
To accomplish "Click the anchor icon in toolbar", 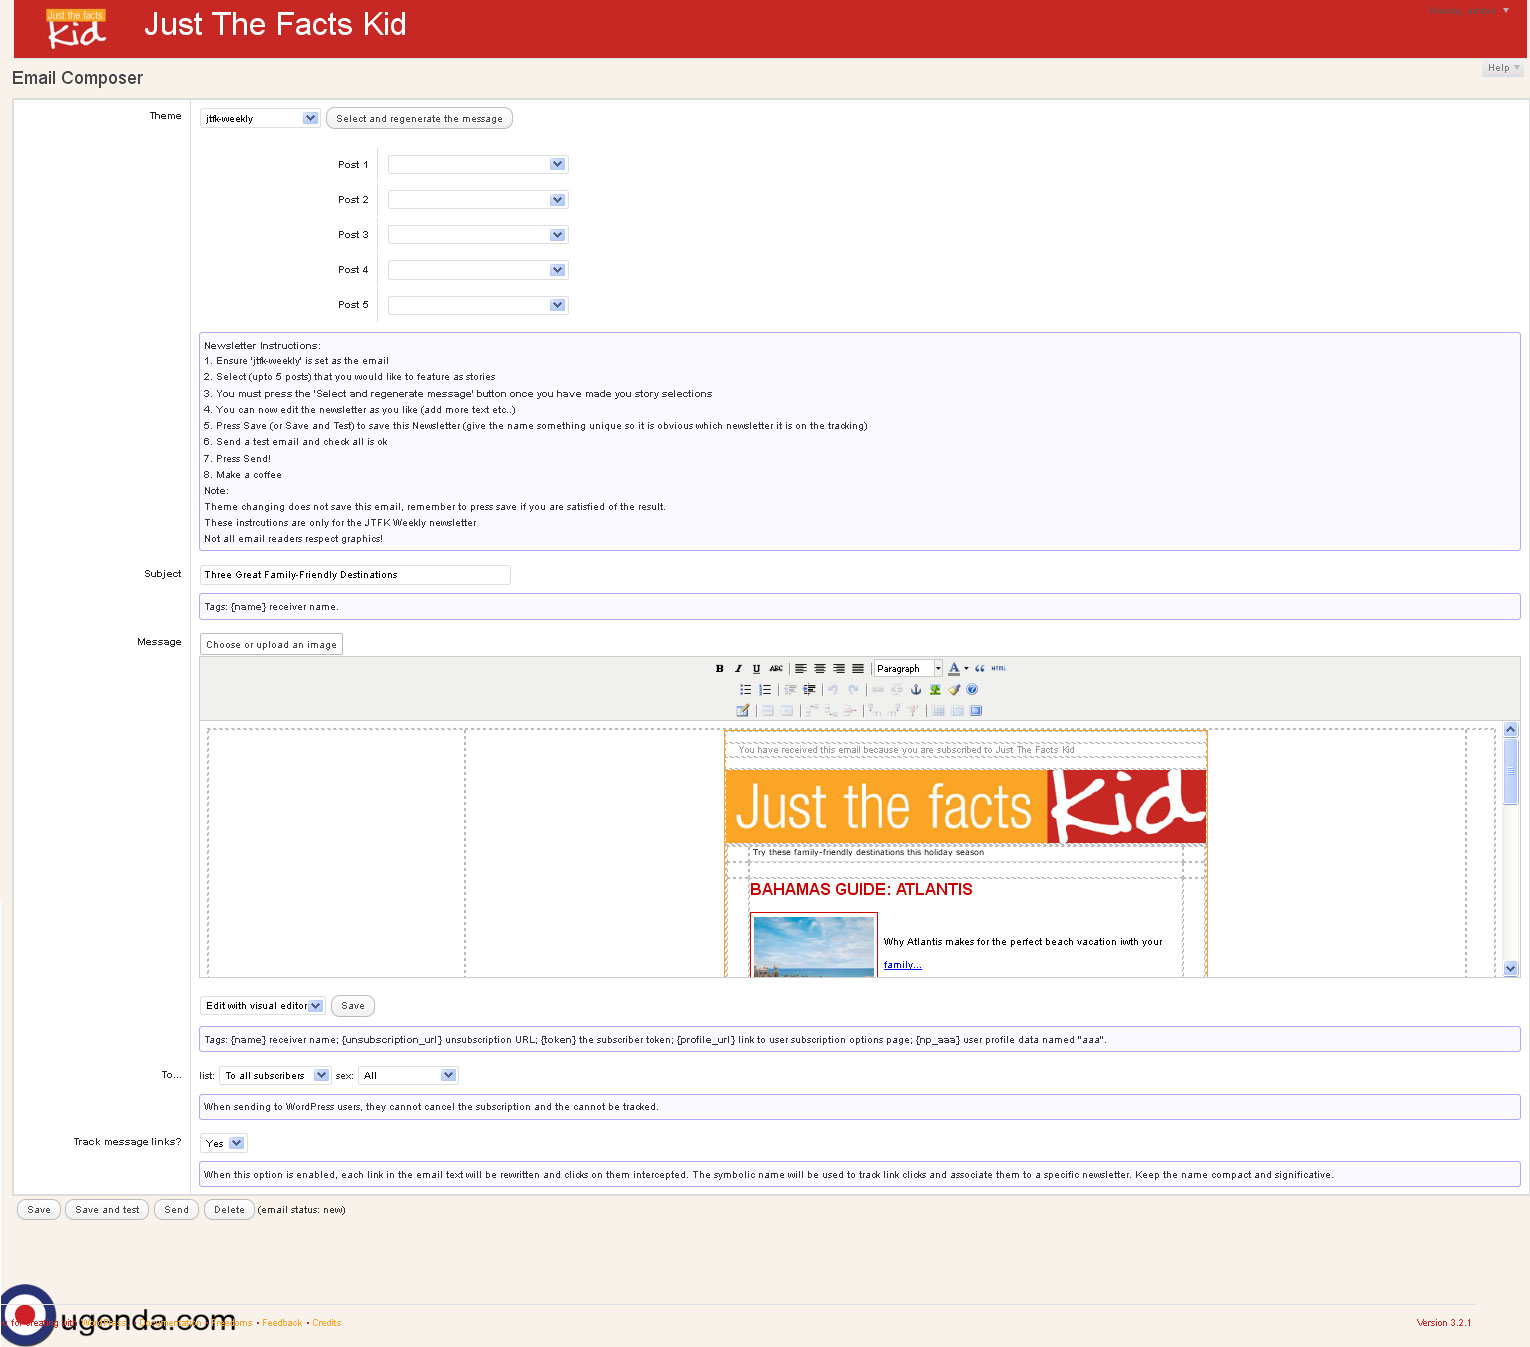I will click(915, 690).
